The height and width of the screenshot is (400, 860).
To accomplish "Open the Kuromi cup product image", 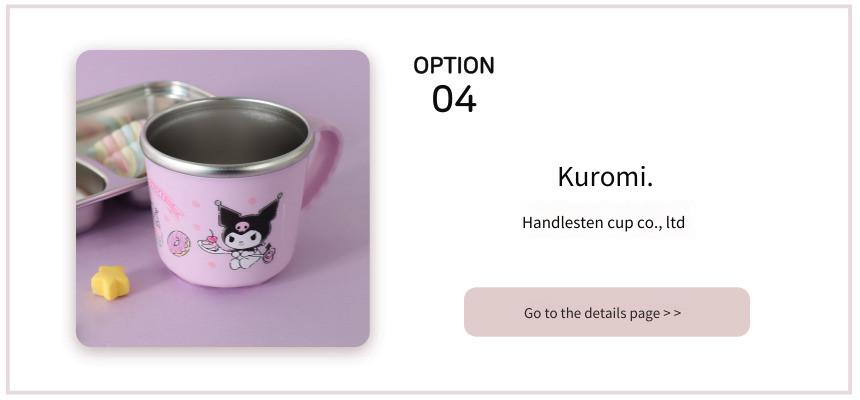I will click(223, 198).
